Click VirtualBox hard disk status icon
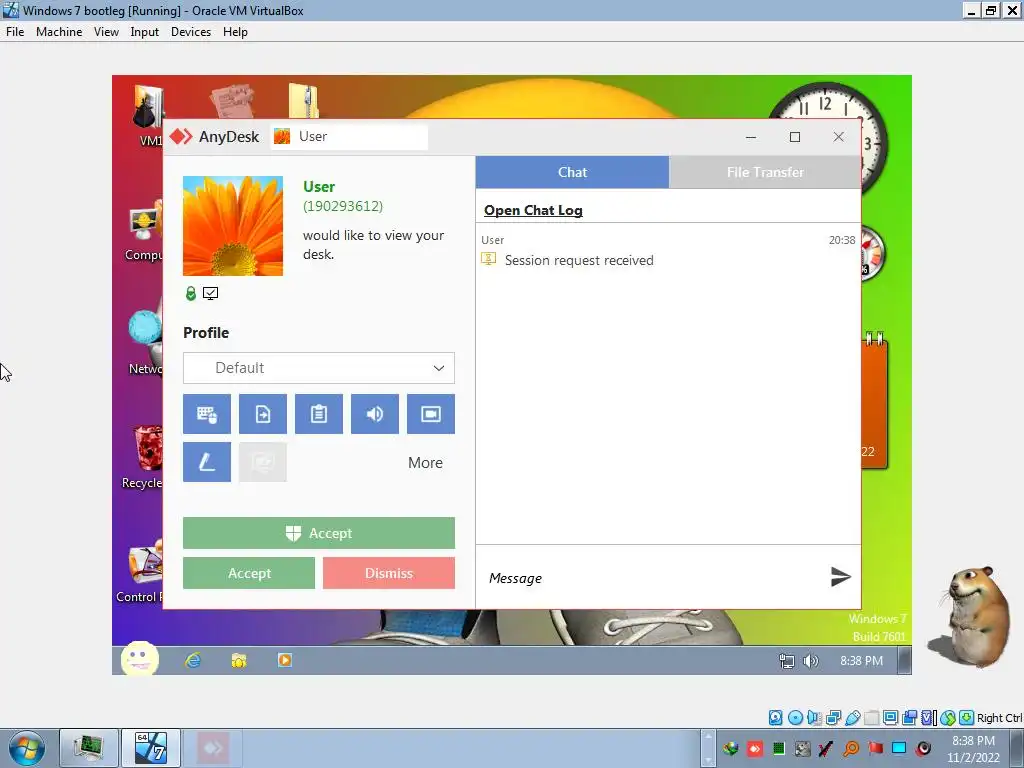Viewport: 1024px width, 768px height. click(775, 718)
